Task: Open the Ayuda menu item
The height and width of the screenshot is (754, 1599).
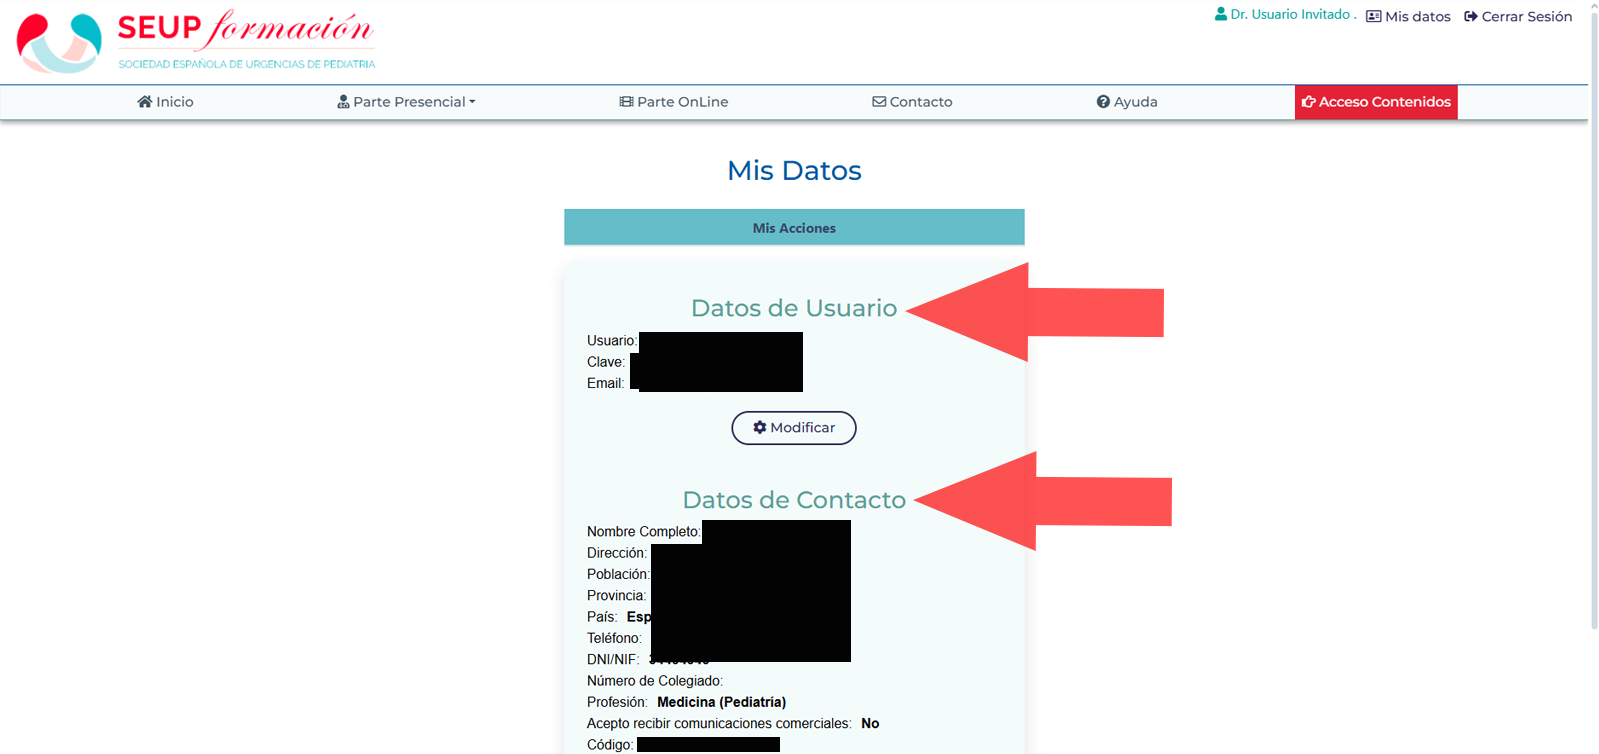Action: (1135, 102)
